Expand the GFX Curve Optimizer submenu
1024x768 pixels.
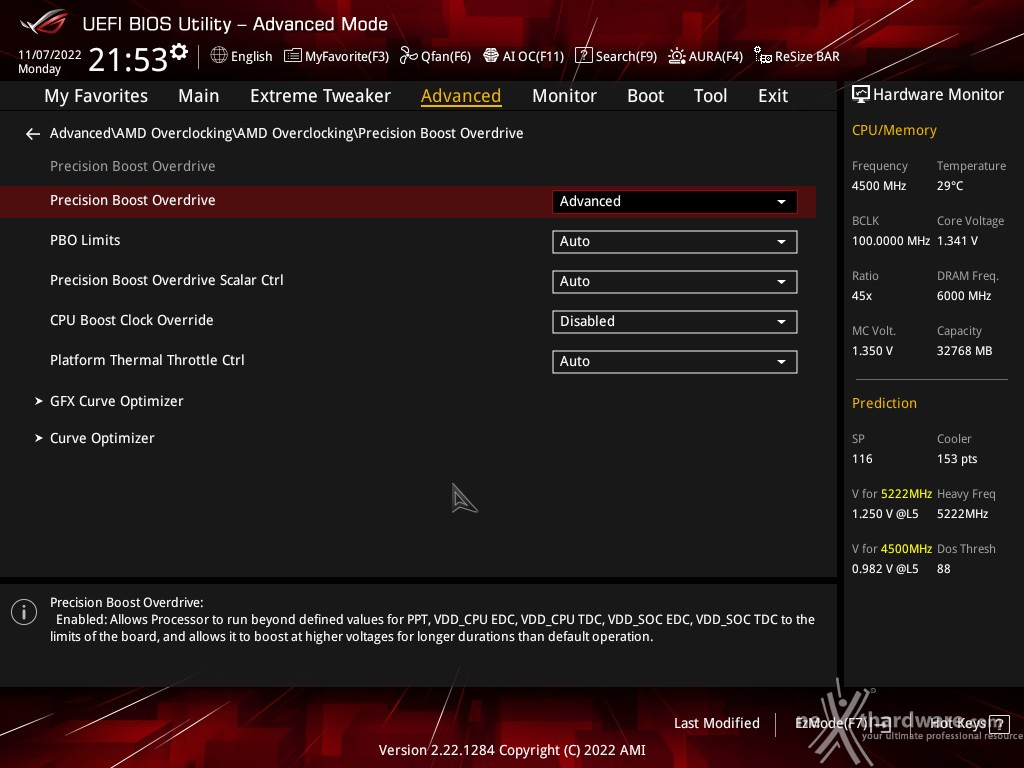(109, 401)
